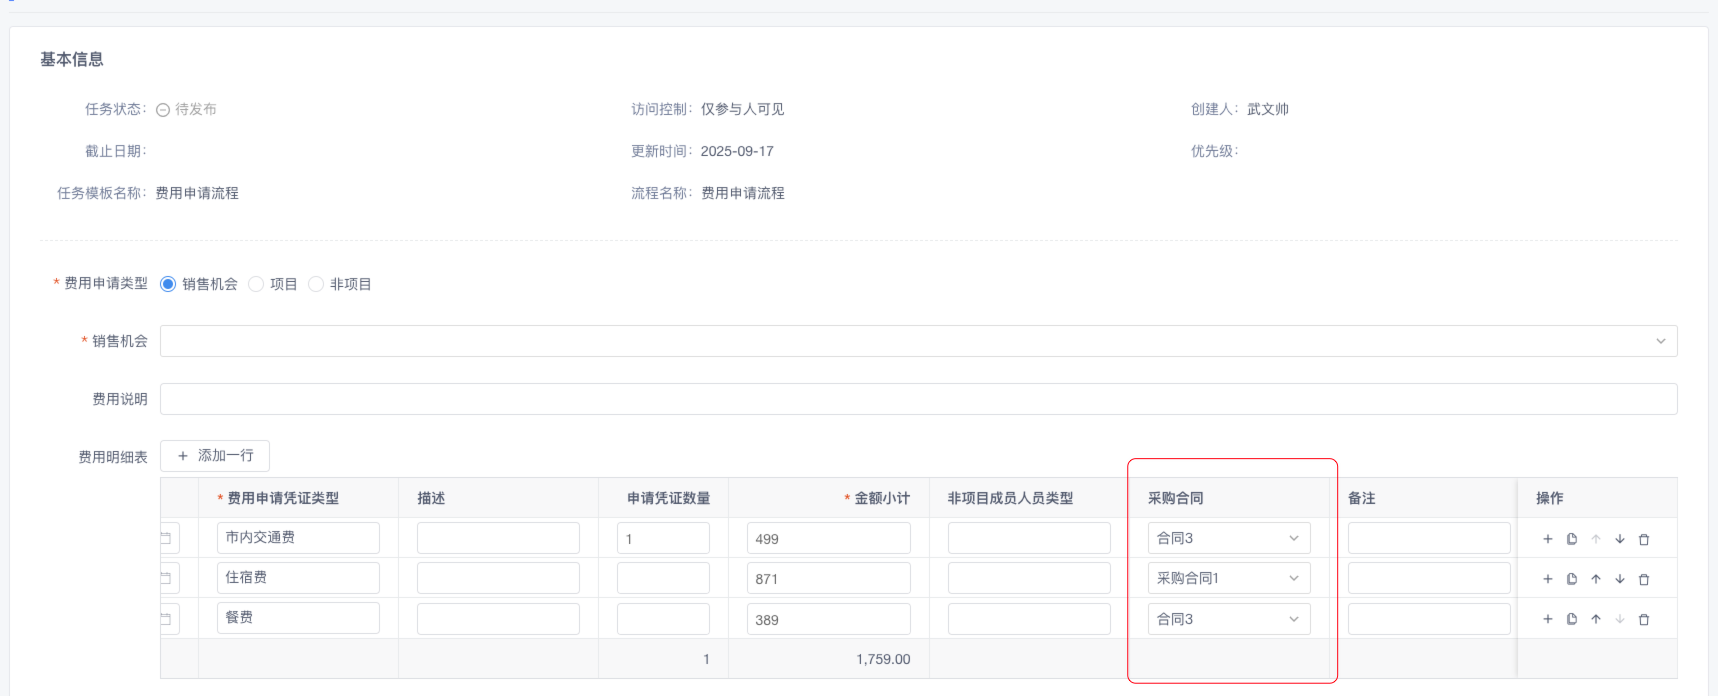The width and height of the screenshot is (1718, 696).
Task: Select the 项目 radio option
Action: 256,284
